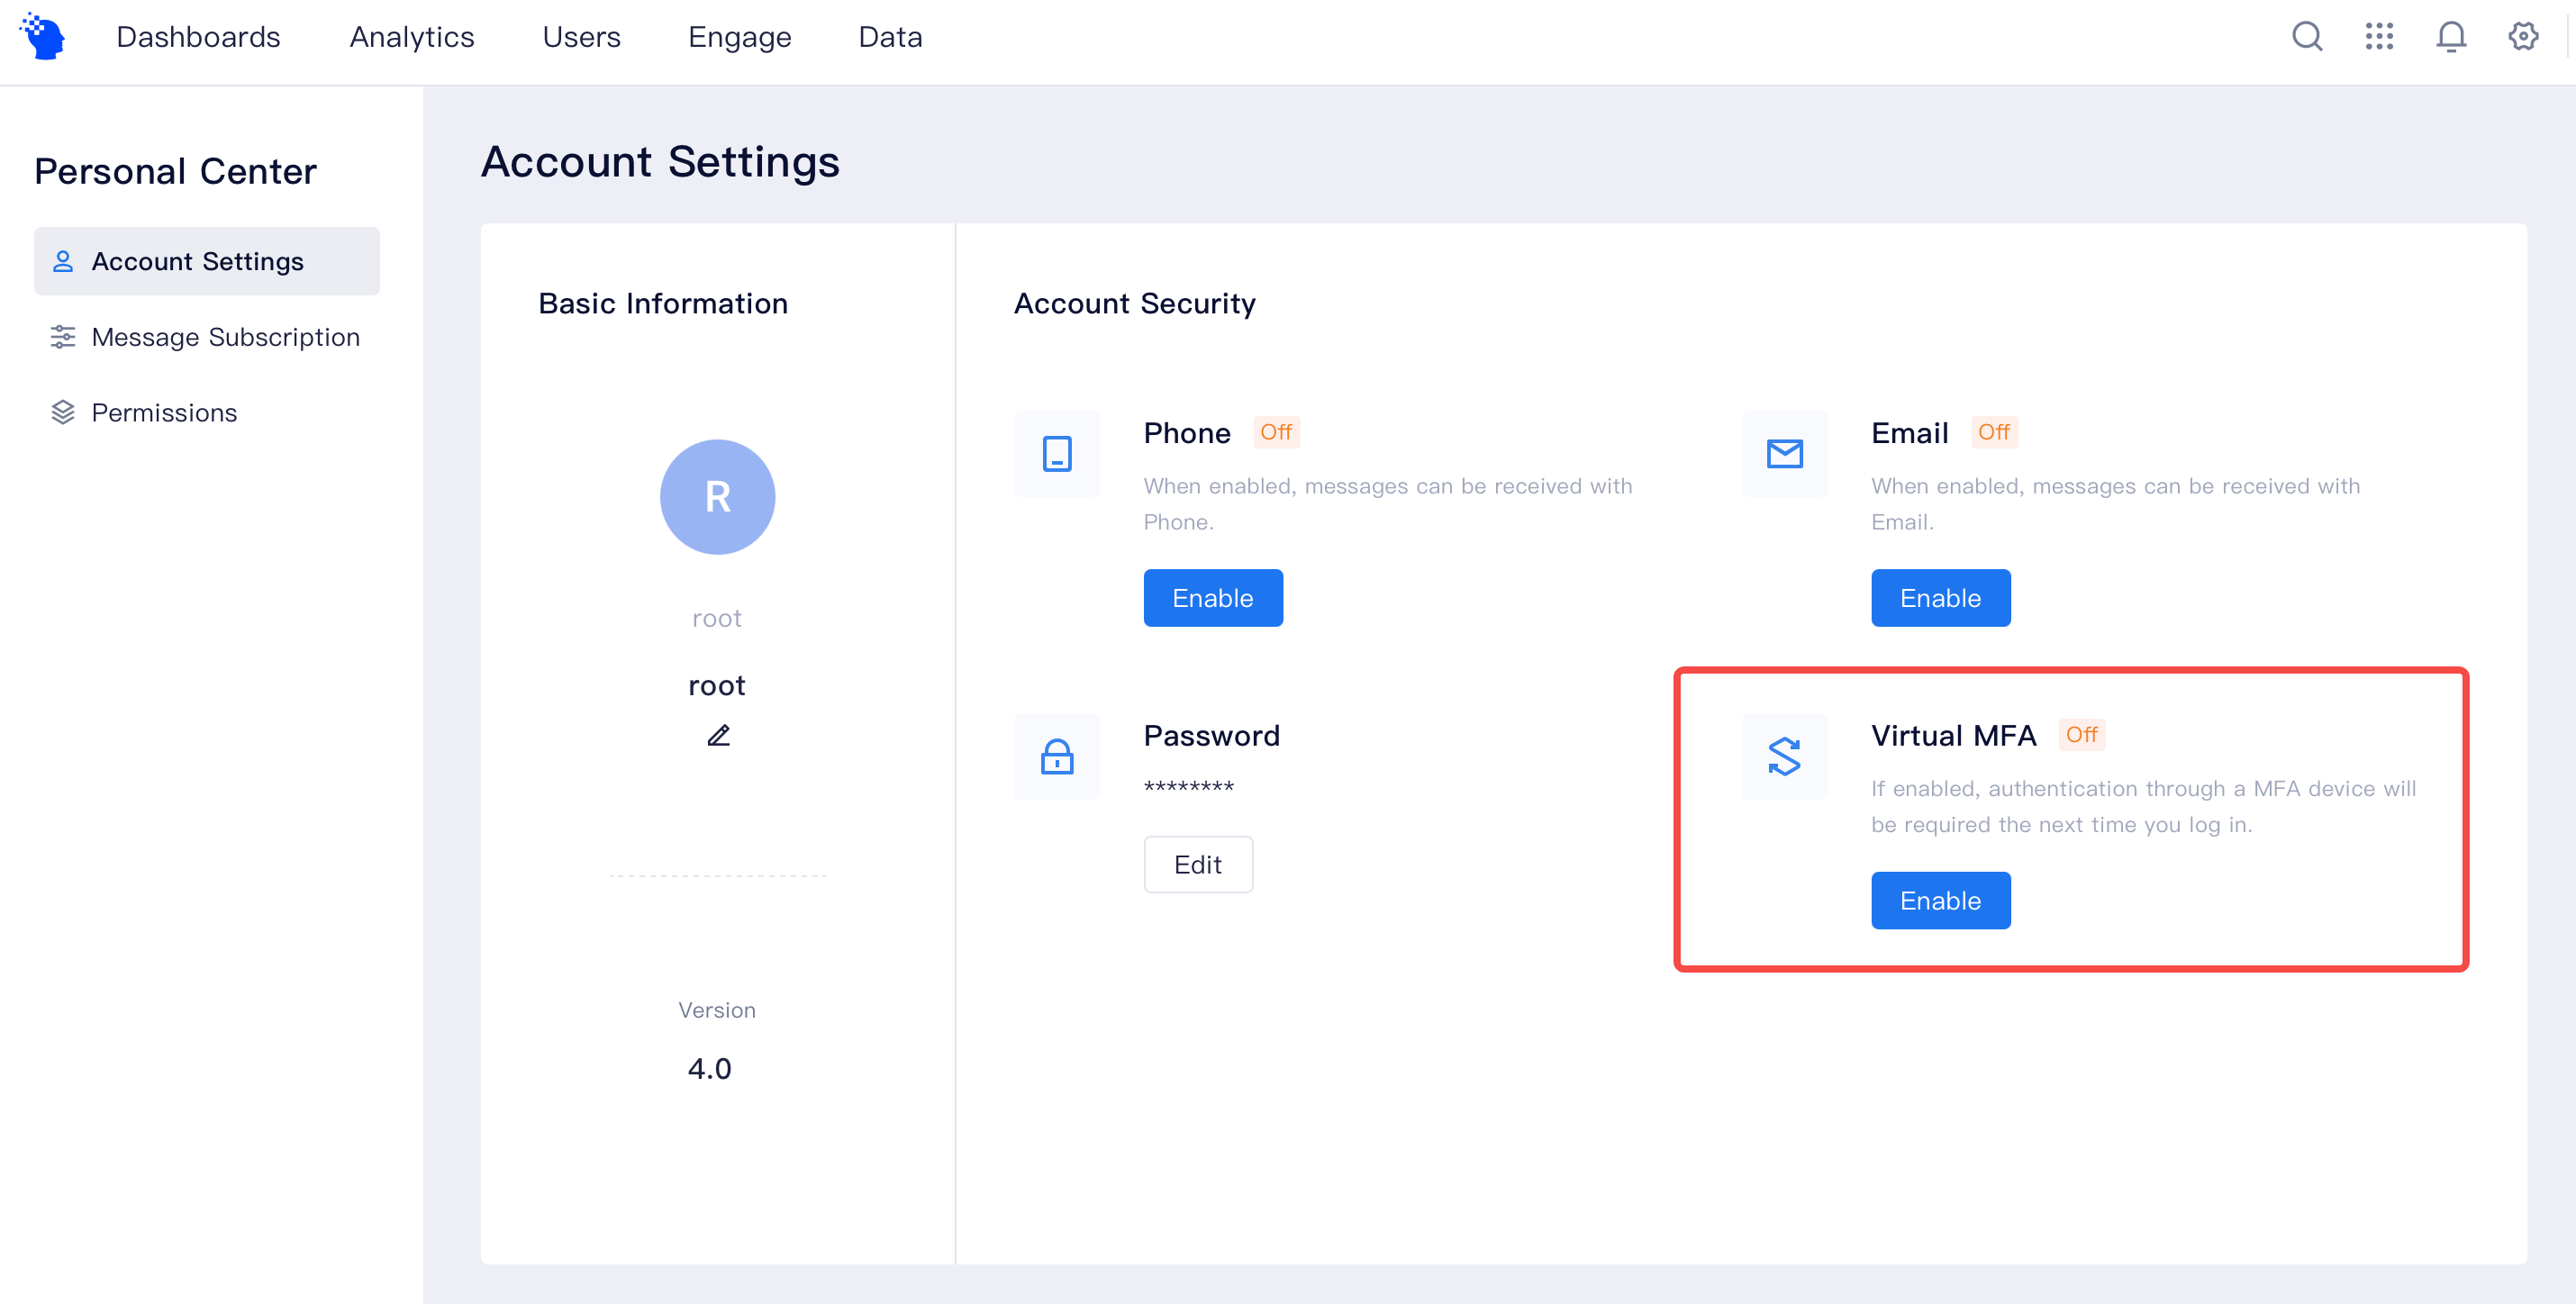This screenshot has width=2576, height=1304.
Task: Click the Phone device icon
Action: (1057, 454)
